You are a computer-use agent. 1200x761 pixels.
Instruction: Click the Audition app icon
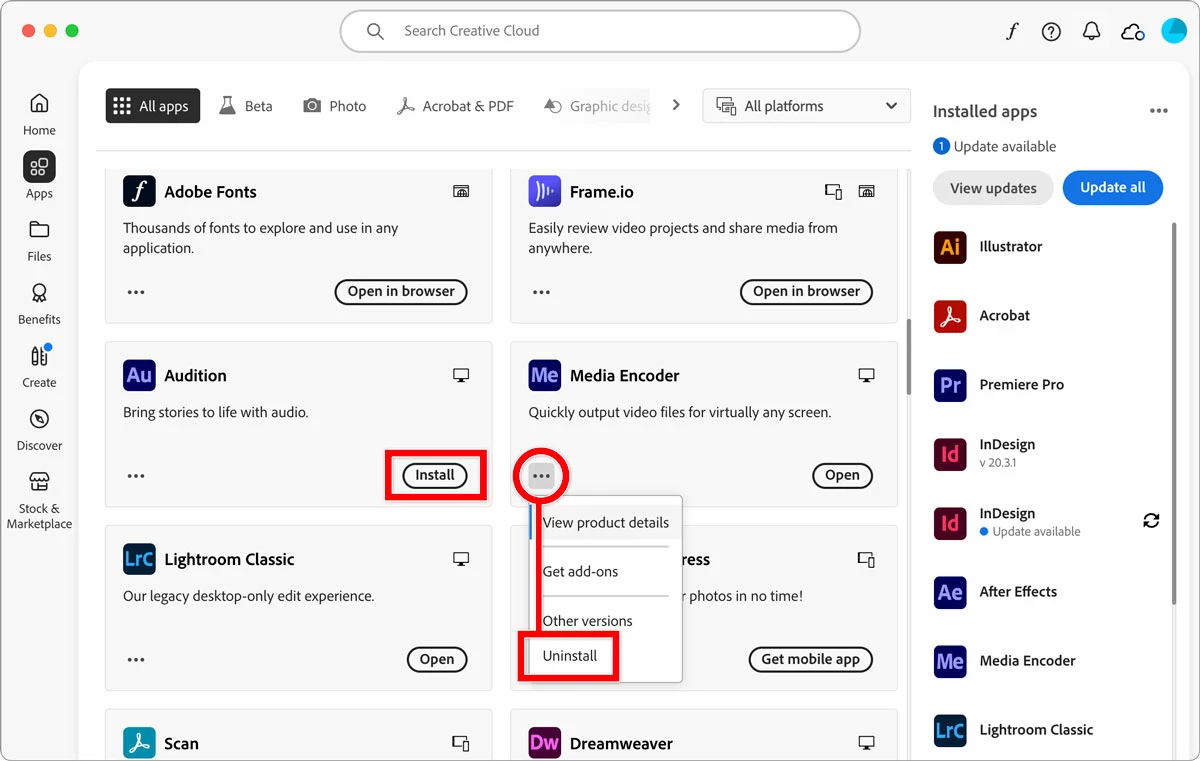click(x=139, y=375)
